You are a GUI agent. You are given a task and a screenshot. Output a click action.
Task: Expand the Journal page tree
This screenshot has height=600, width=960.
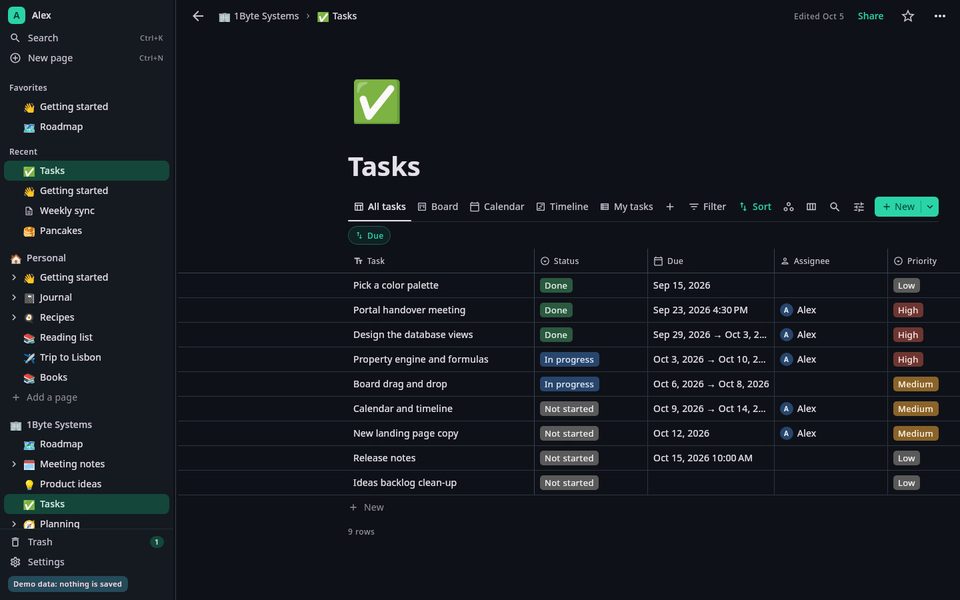pyautogui.click(x=14, y=298)
